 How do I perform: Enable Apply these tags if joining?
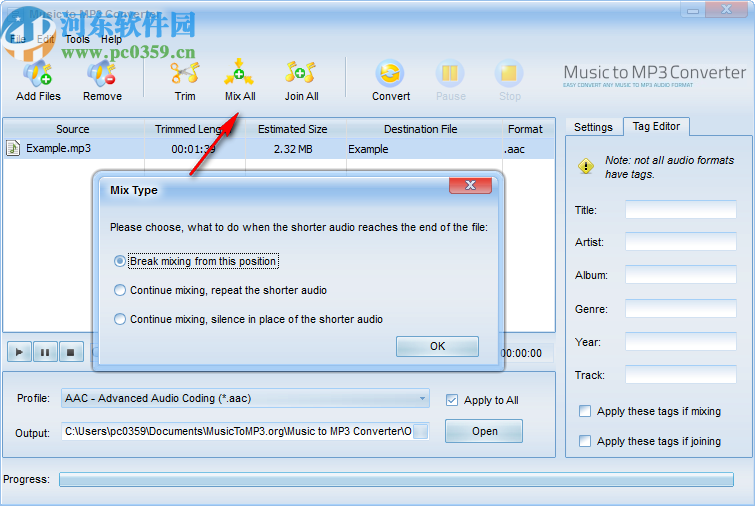coord(585,441)
